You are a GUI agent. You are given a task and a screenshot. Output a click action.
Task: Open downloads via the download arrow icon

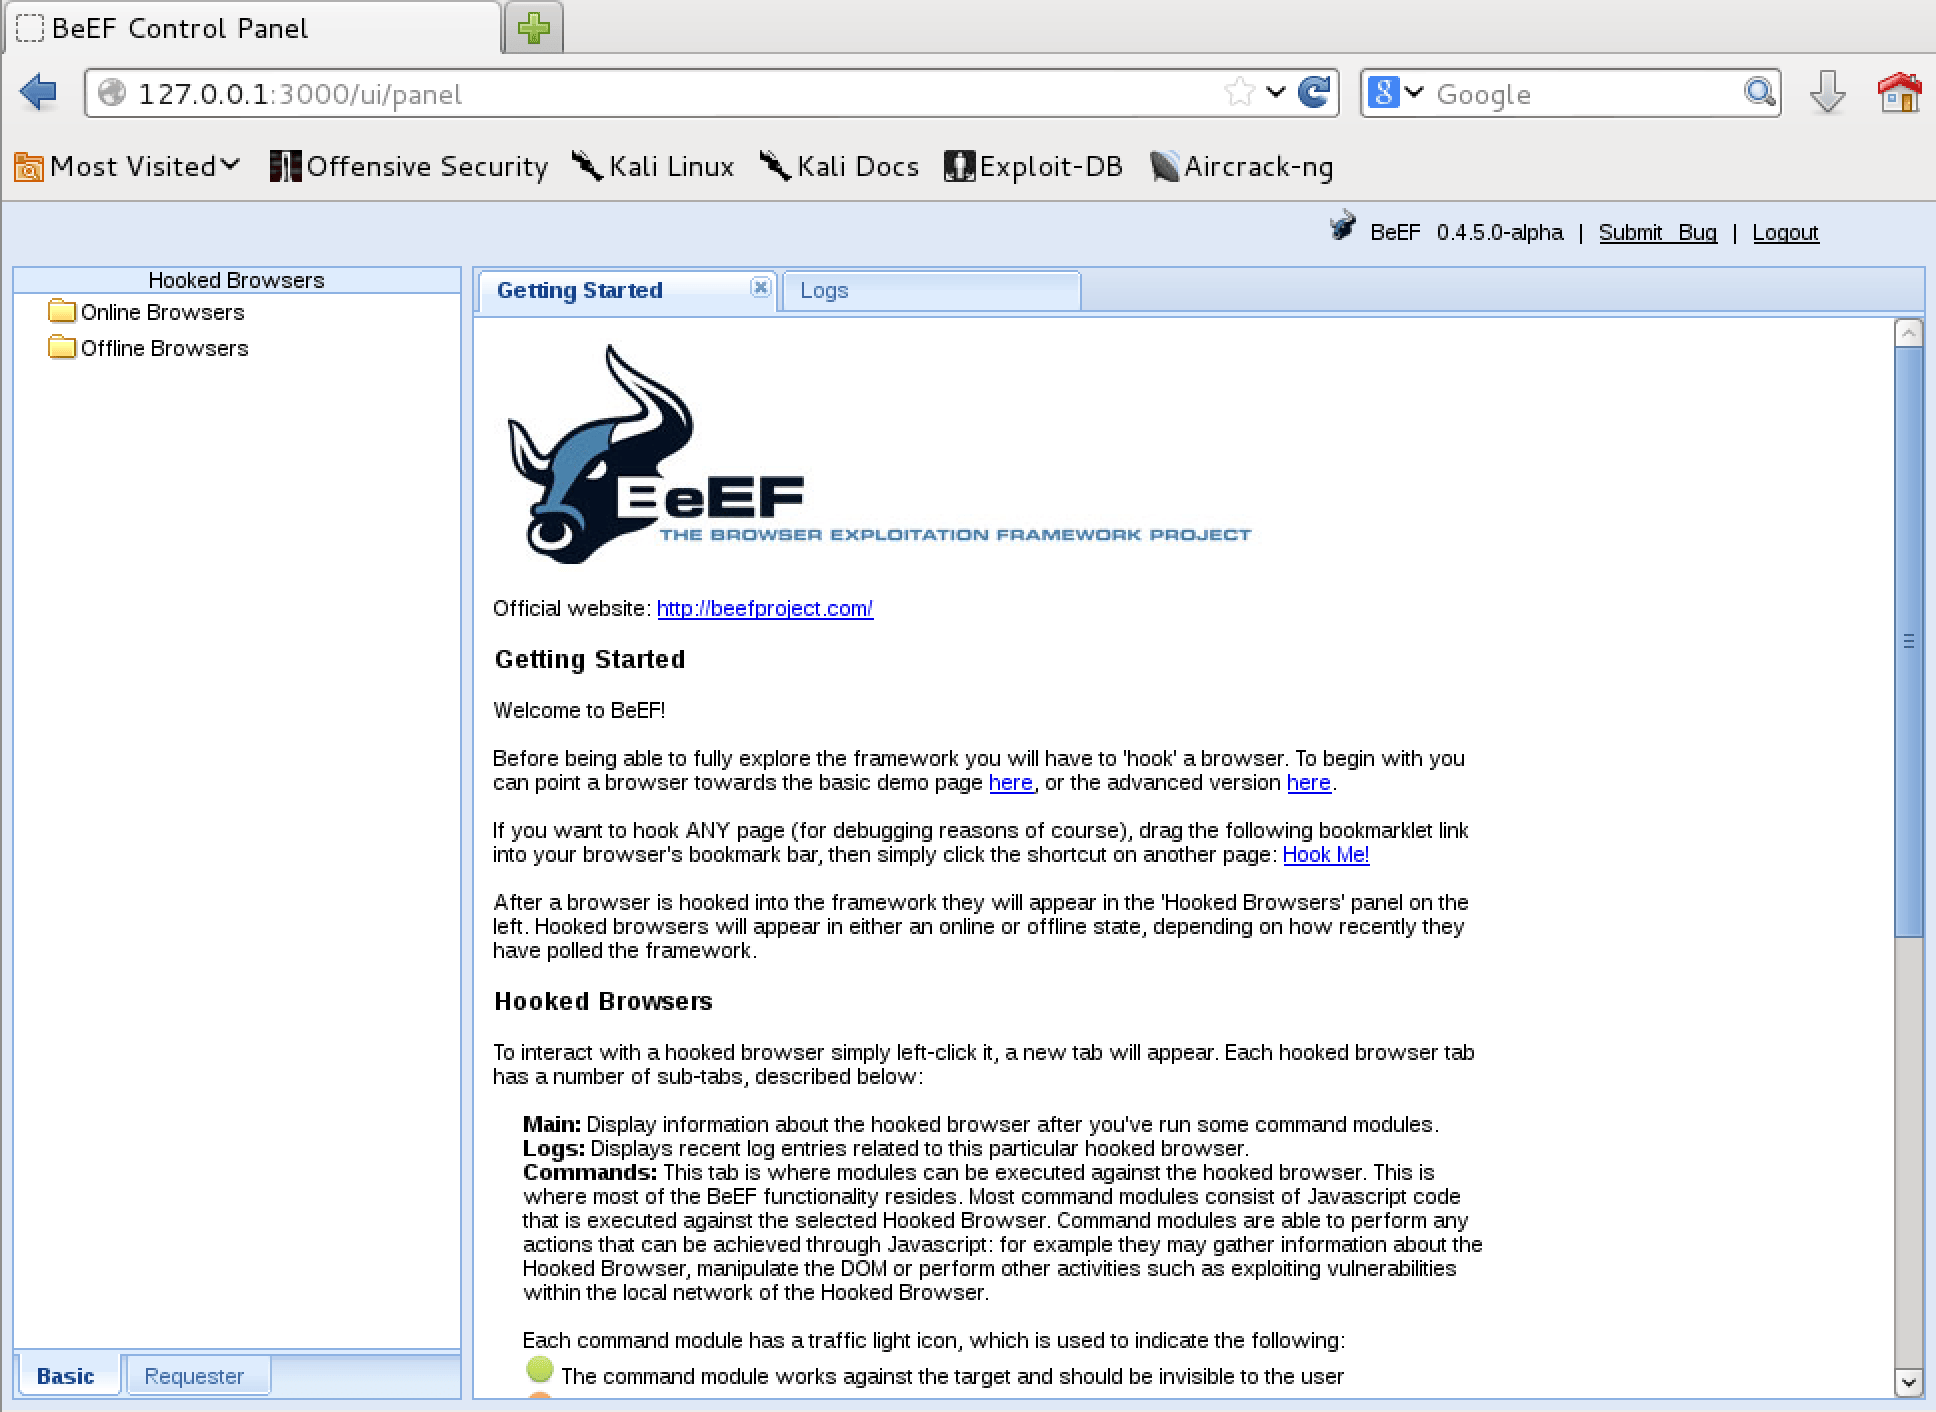[1827, 92]
